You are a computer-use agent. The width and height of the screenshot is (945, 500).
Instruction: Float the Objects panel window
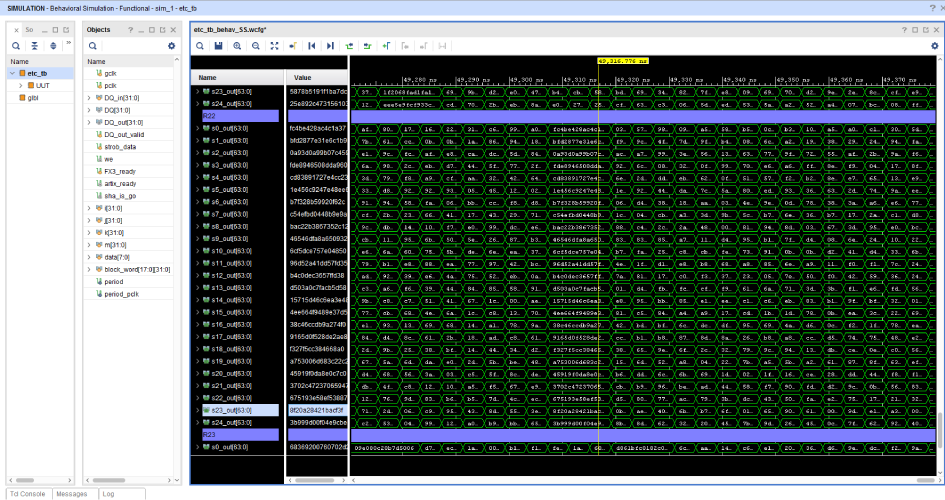tap(163, 30)
